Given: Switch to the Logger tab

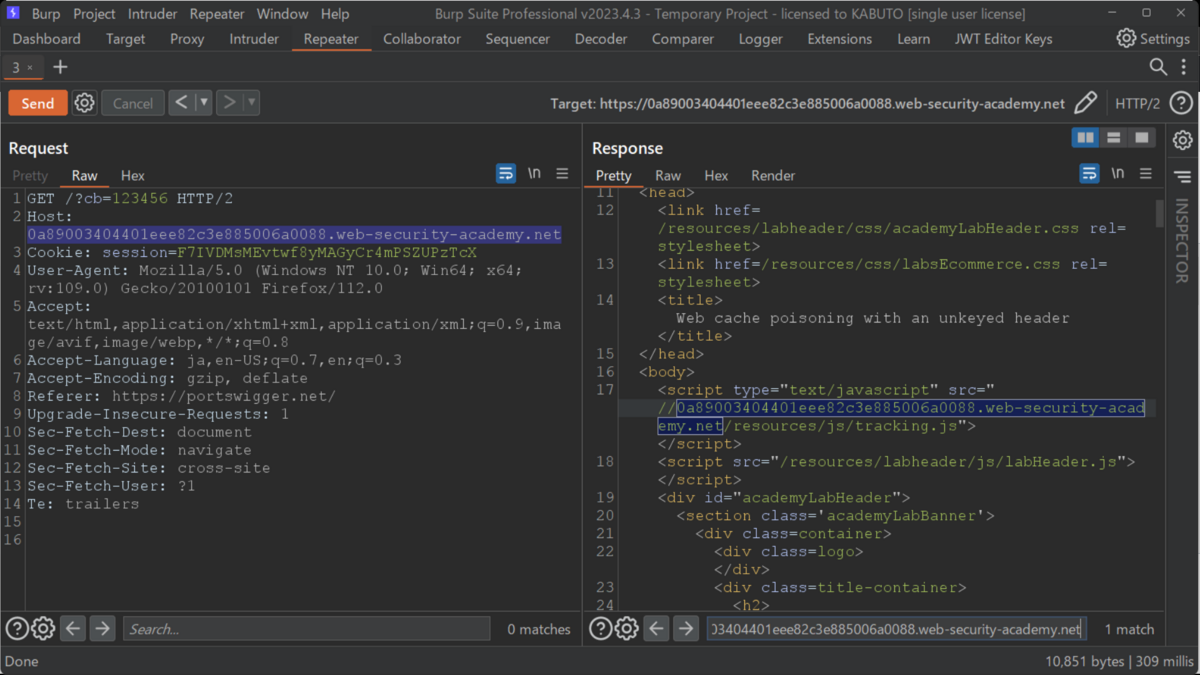Looking at the screenshot, I should (761, 38).
